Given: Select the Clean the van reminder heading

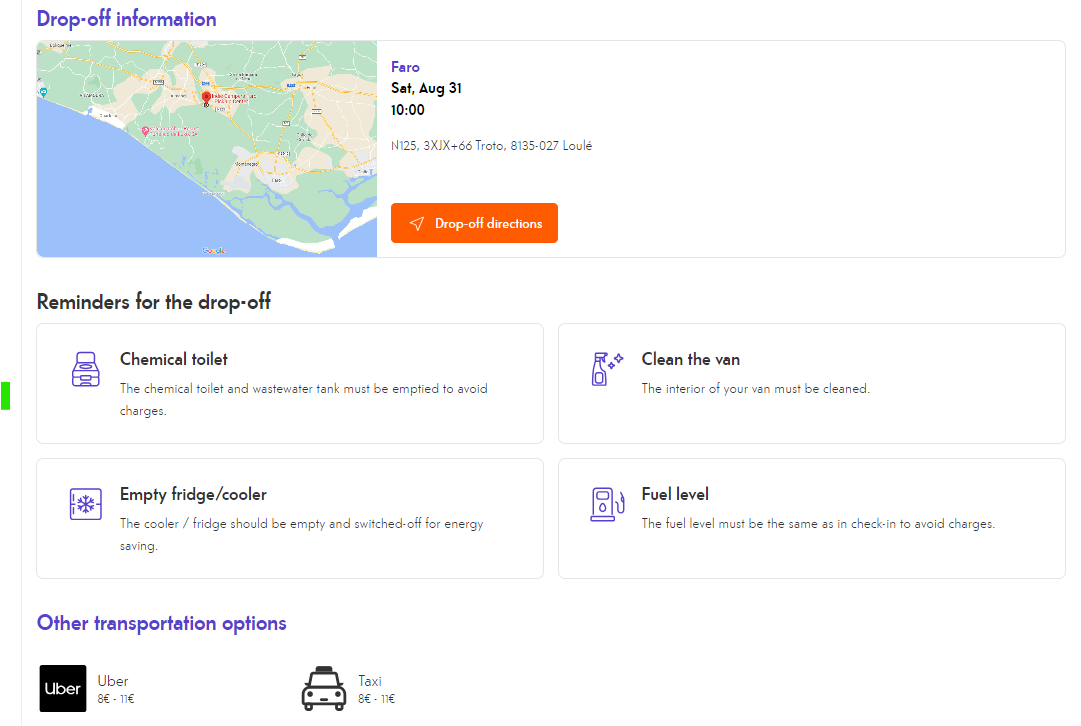Looking at the screenshot, I should pos(691,359).
